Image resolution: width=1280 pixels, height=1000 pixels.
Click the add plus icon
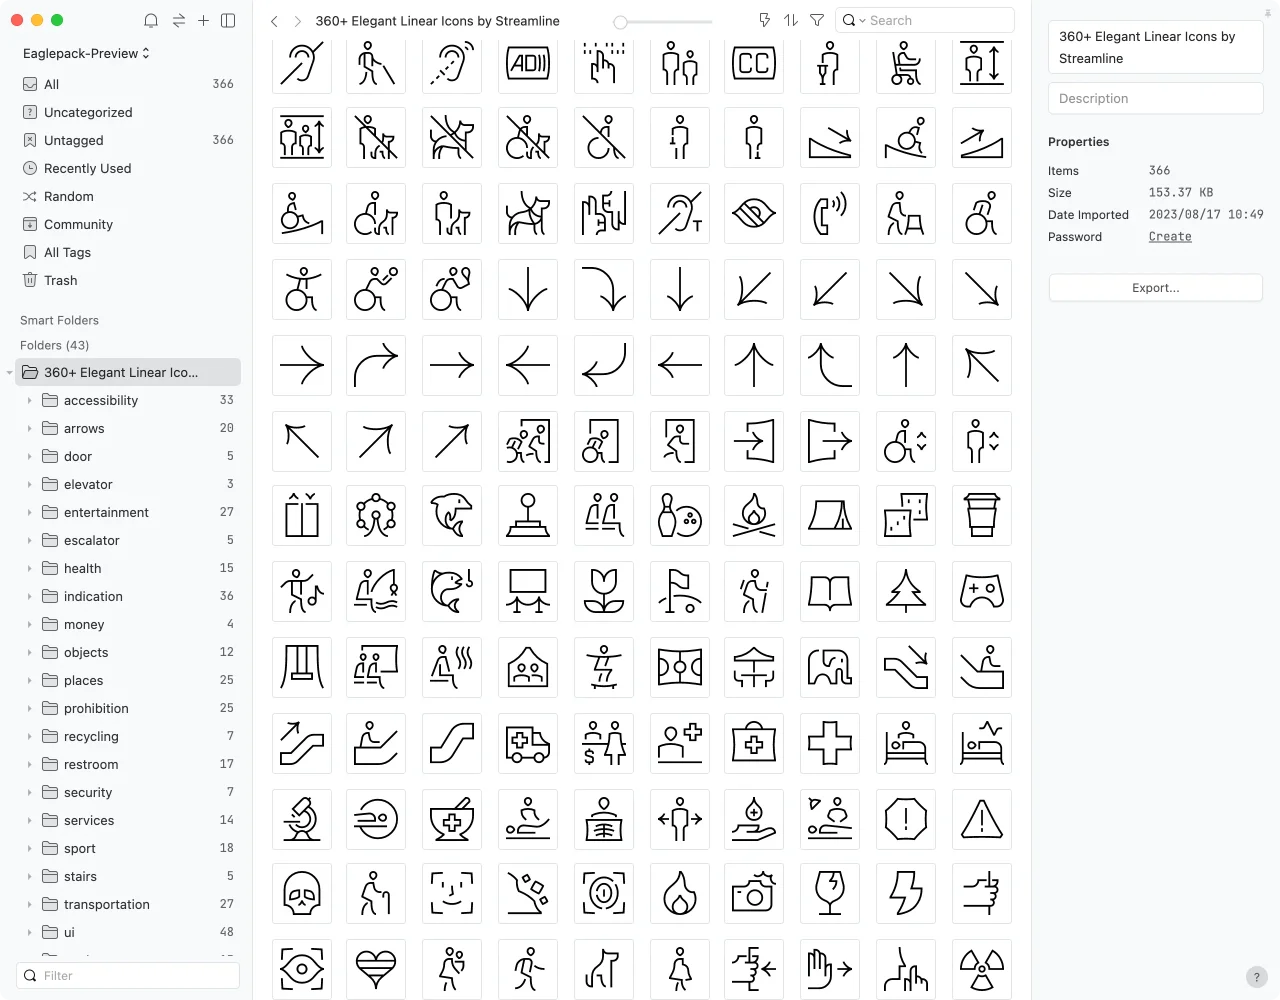point(203,20)
